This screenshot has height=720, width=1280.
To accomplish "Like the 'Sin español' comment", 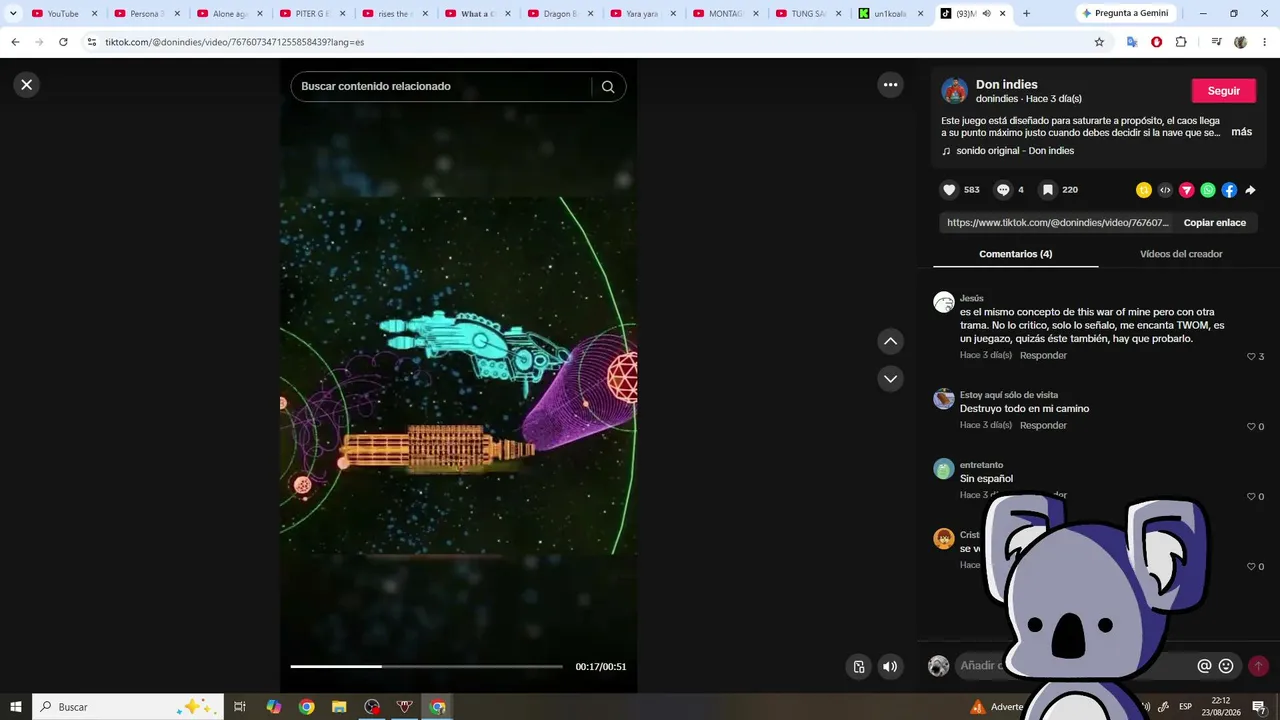I will click(x=1251, y=496).
